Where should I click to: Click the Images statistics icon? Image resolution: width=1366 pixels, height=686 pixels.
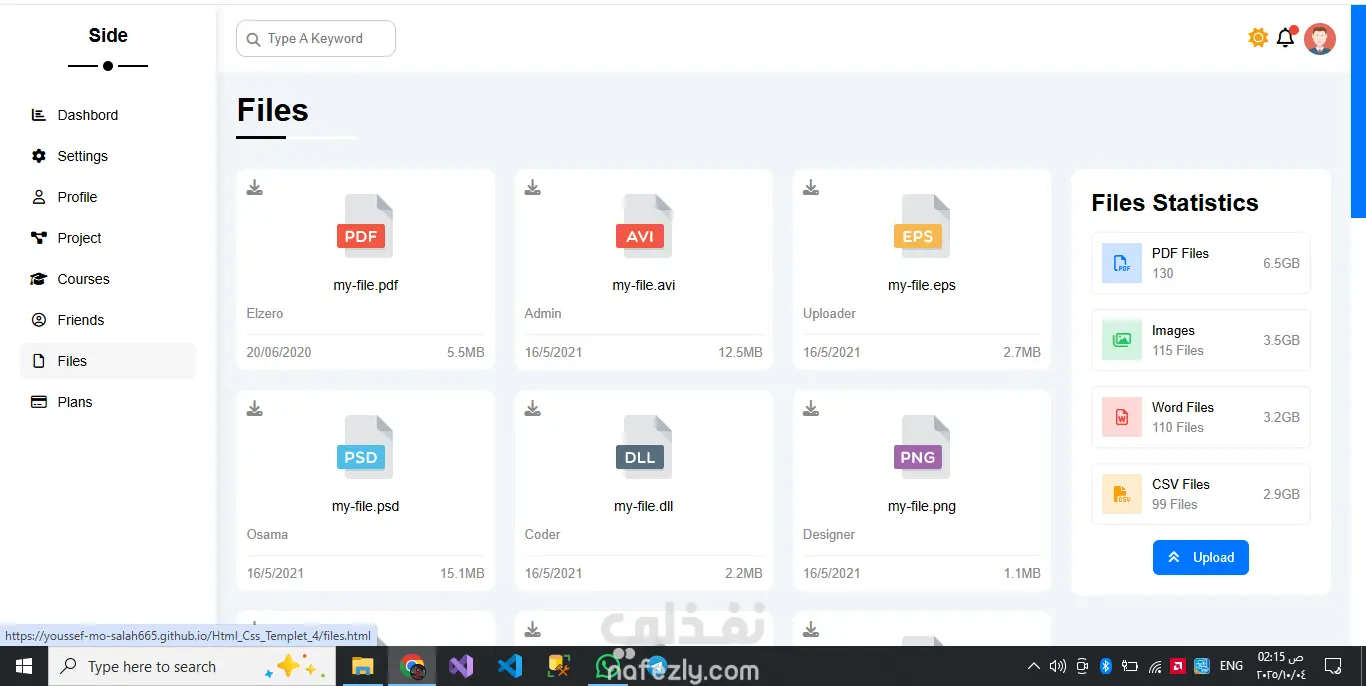pos(1122,340)
